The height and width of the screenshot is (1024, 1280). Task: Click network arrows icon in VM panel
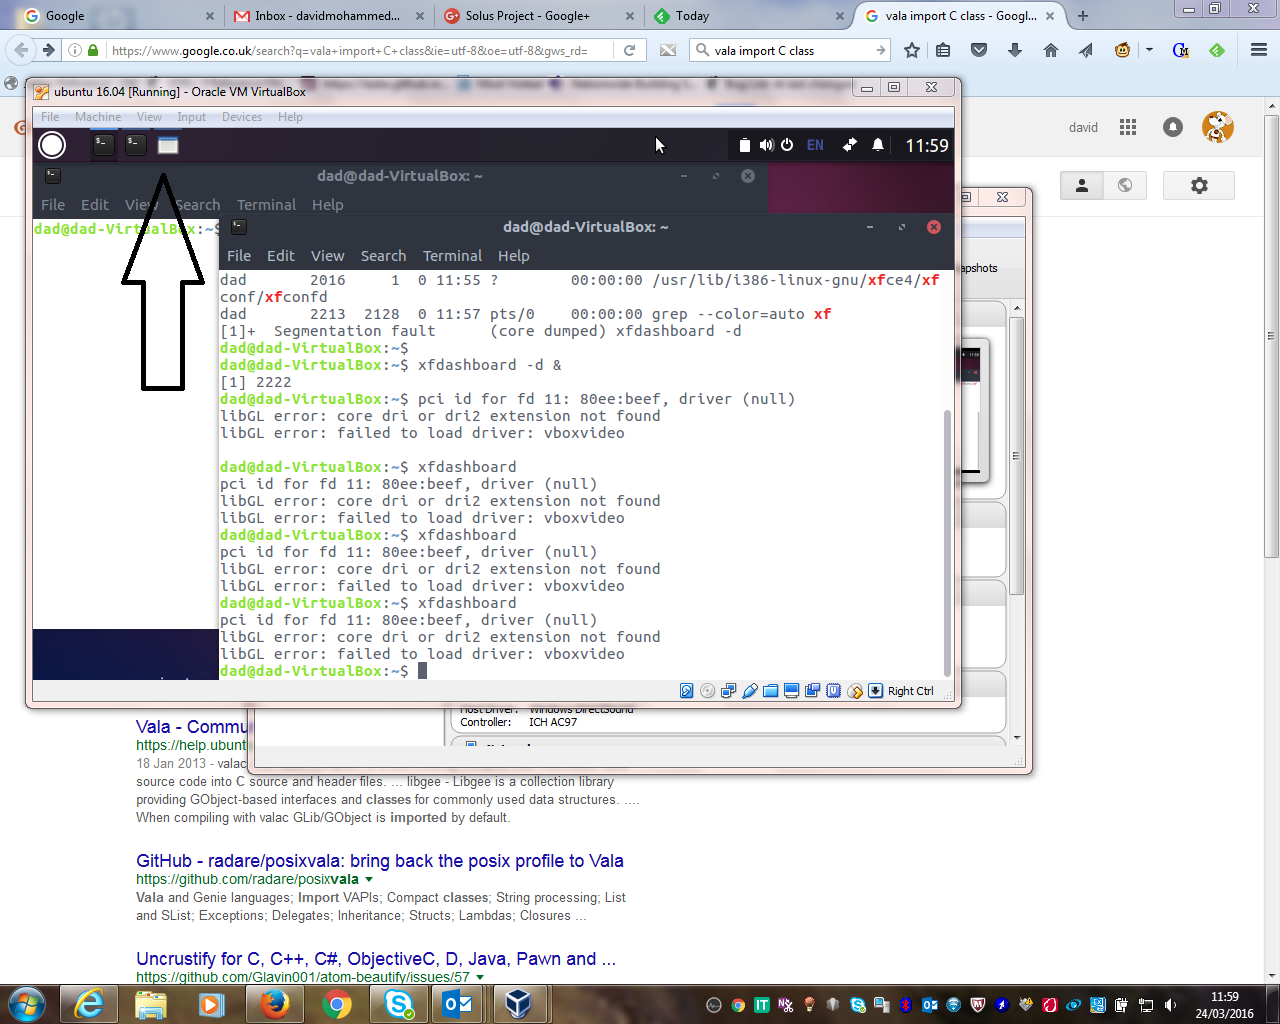(849, 145)
